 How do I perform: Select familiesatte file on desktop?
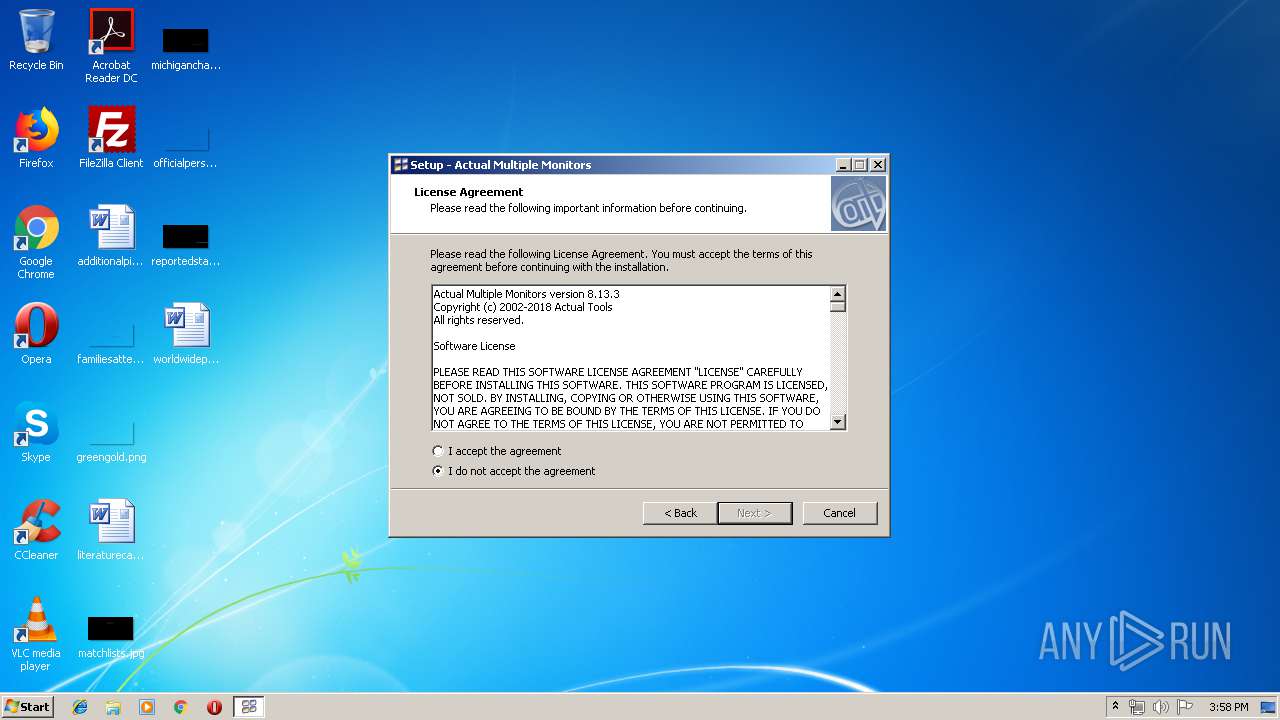pos(111,340)
